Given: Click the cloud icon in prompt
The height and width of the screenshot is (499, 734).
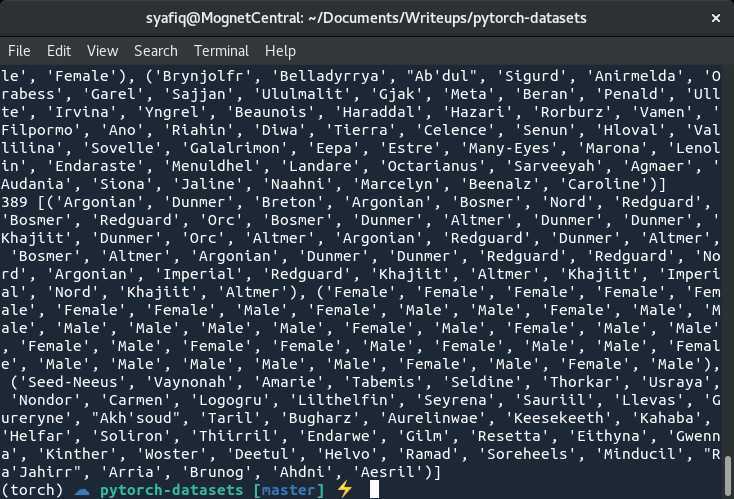Looking at the screenshot, I should click(x=82, y=491).
